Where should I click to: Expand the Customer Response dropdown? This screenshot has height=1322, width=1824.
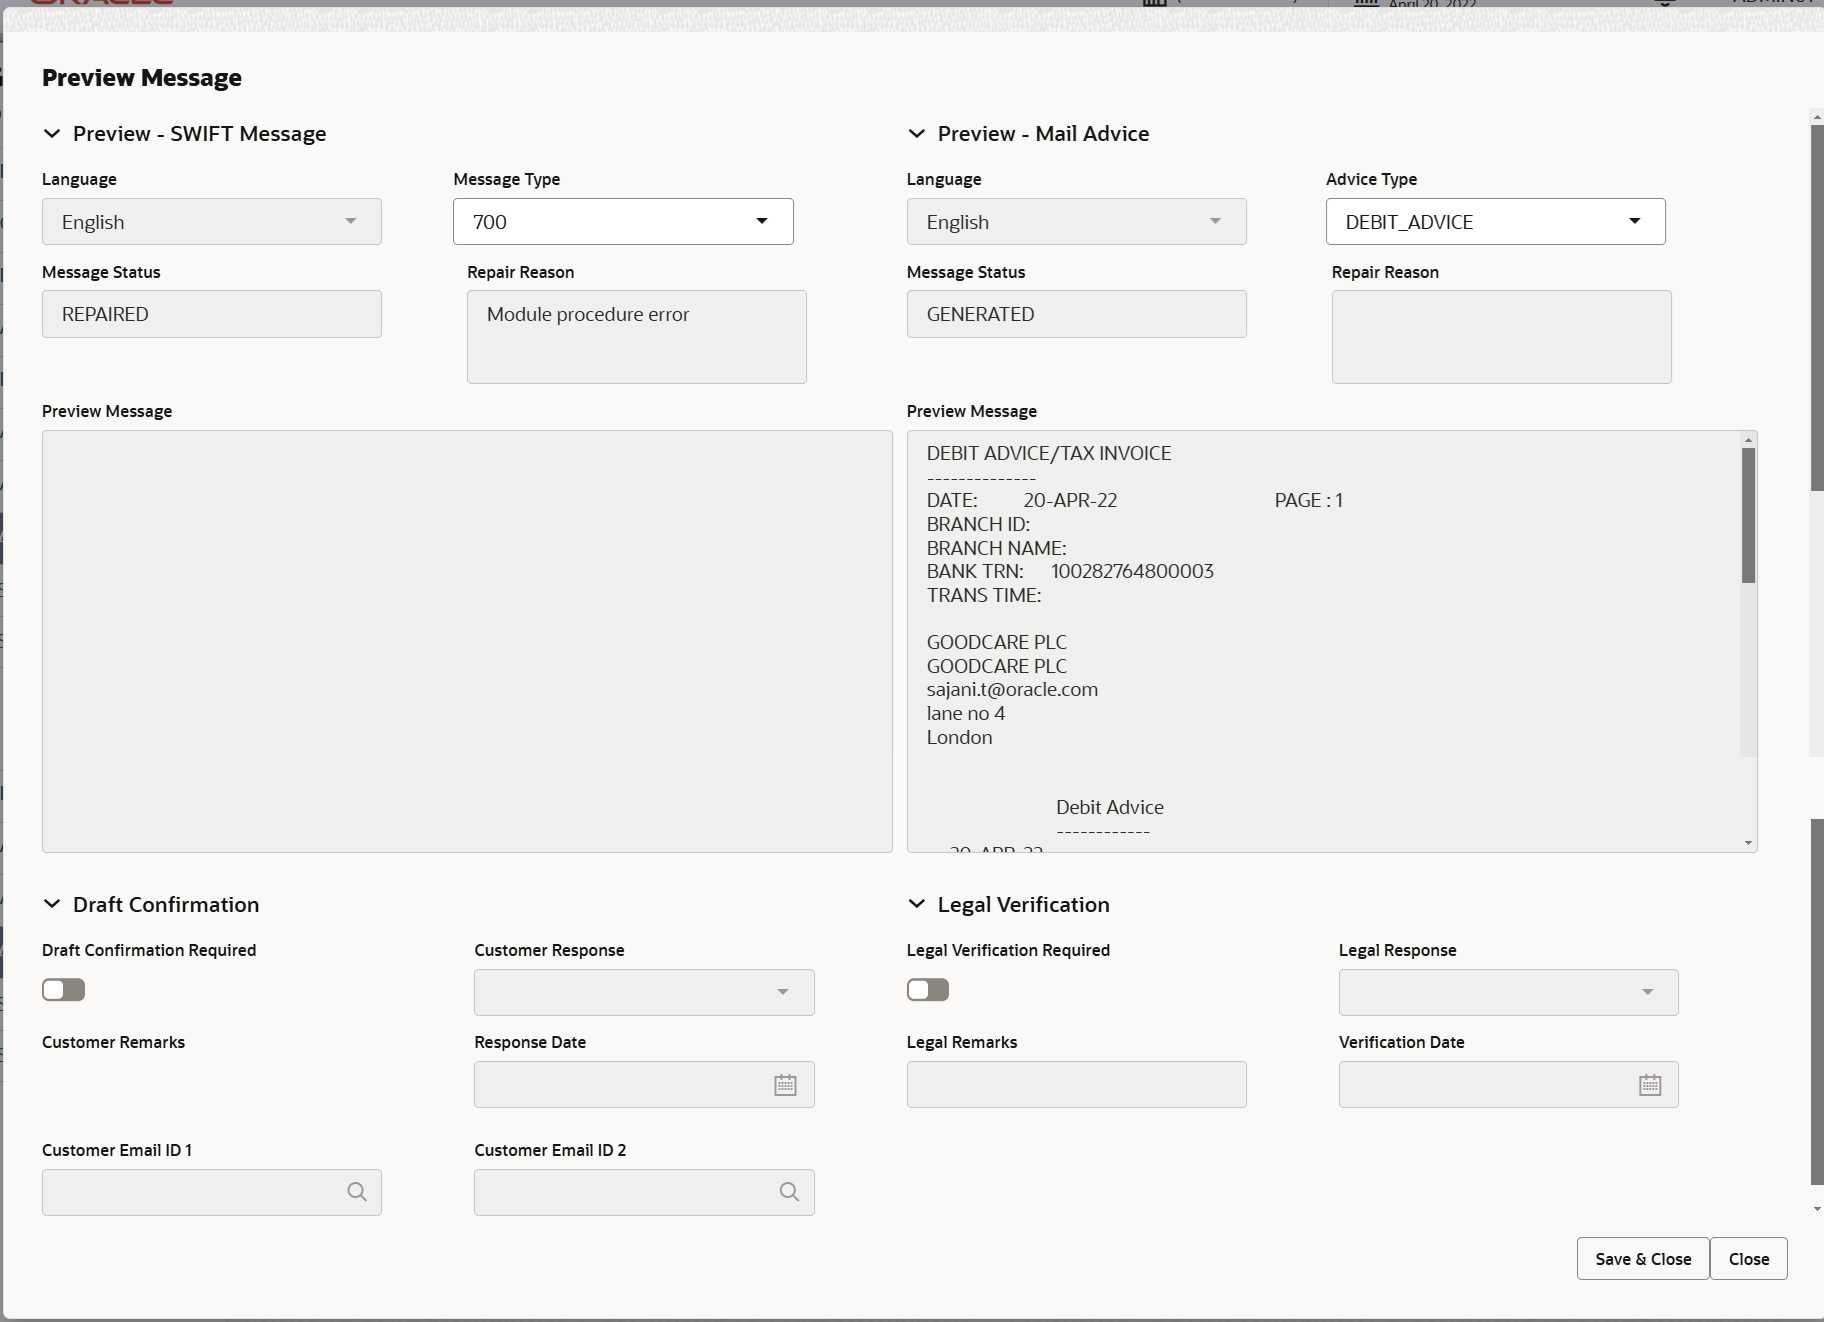tap(644, 992)
